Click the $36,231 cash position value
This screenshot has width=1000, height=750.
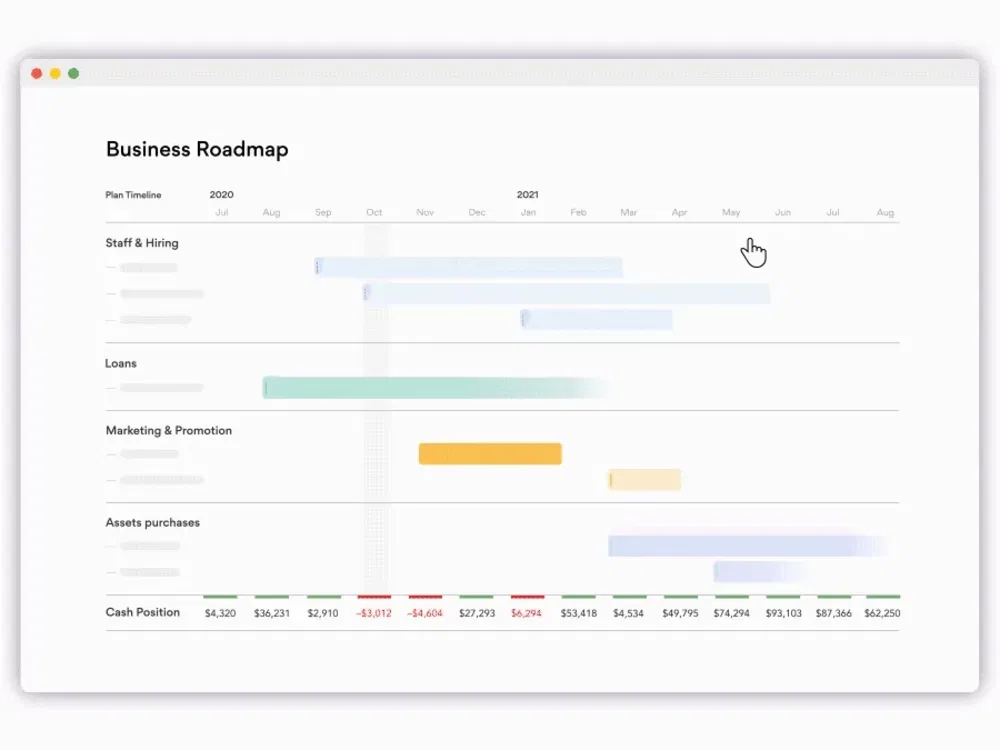coord(272,613)
